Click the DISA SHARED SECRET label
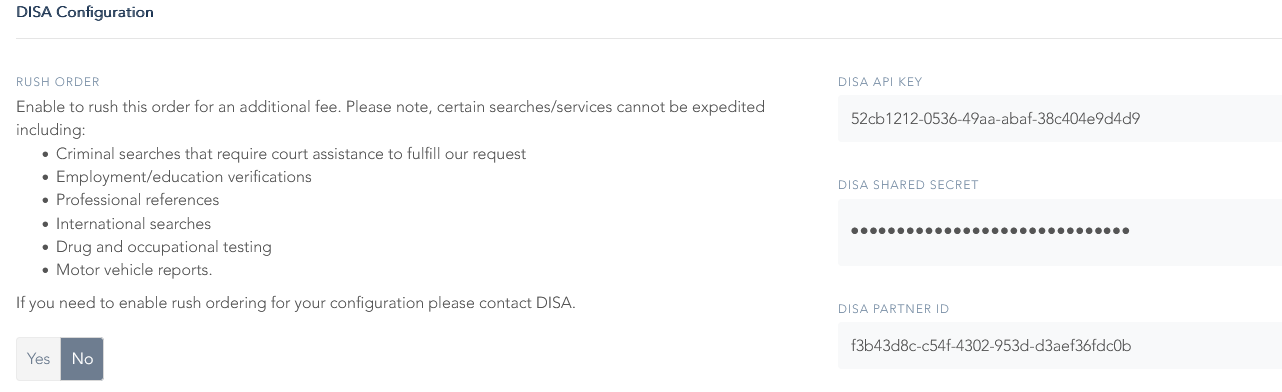The image size is (1282, 392). pyautogui.click(x=908, y=185)
